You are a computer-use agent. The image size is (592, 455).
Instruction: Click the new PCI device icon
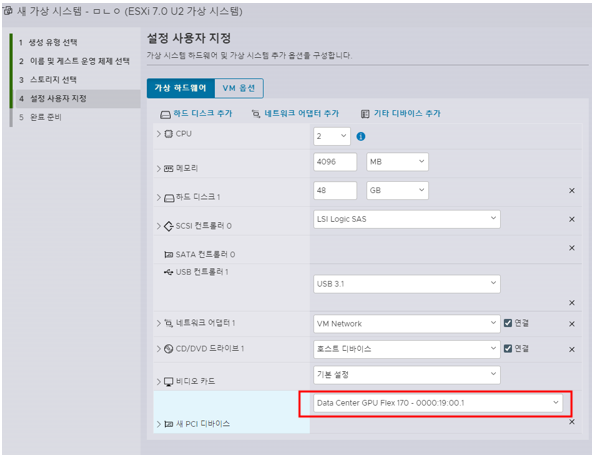[168, 424]
